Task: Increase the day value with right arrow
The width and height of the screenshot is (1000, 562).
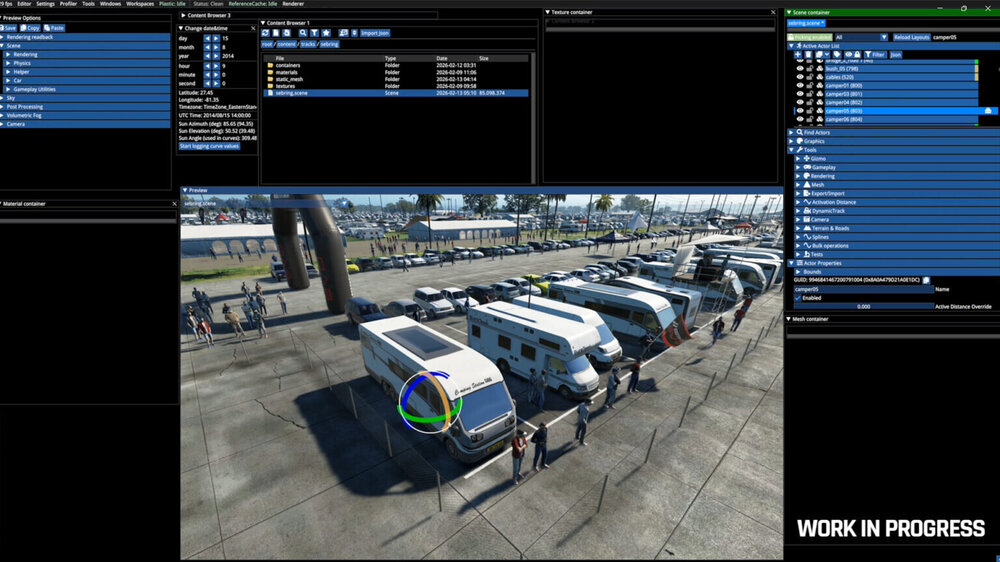Action: pos(216,38)
